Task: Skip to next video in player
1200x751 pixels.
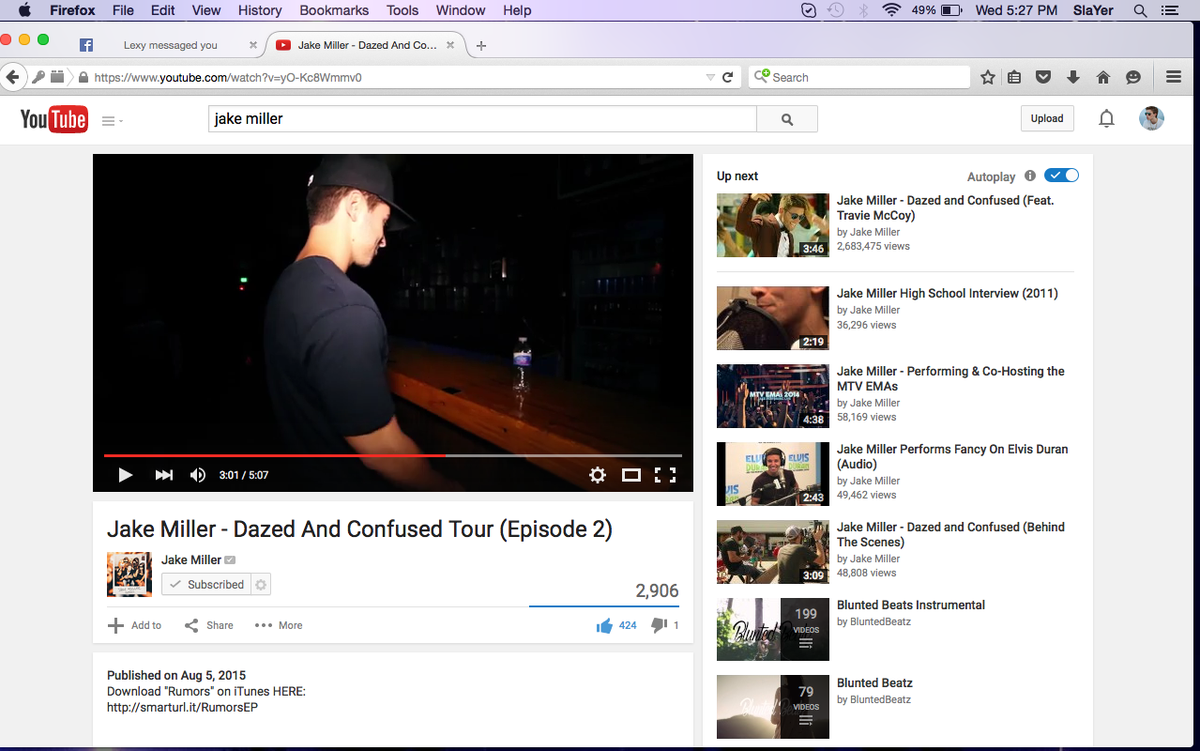Action: click(x=164, y=475)
